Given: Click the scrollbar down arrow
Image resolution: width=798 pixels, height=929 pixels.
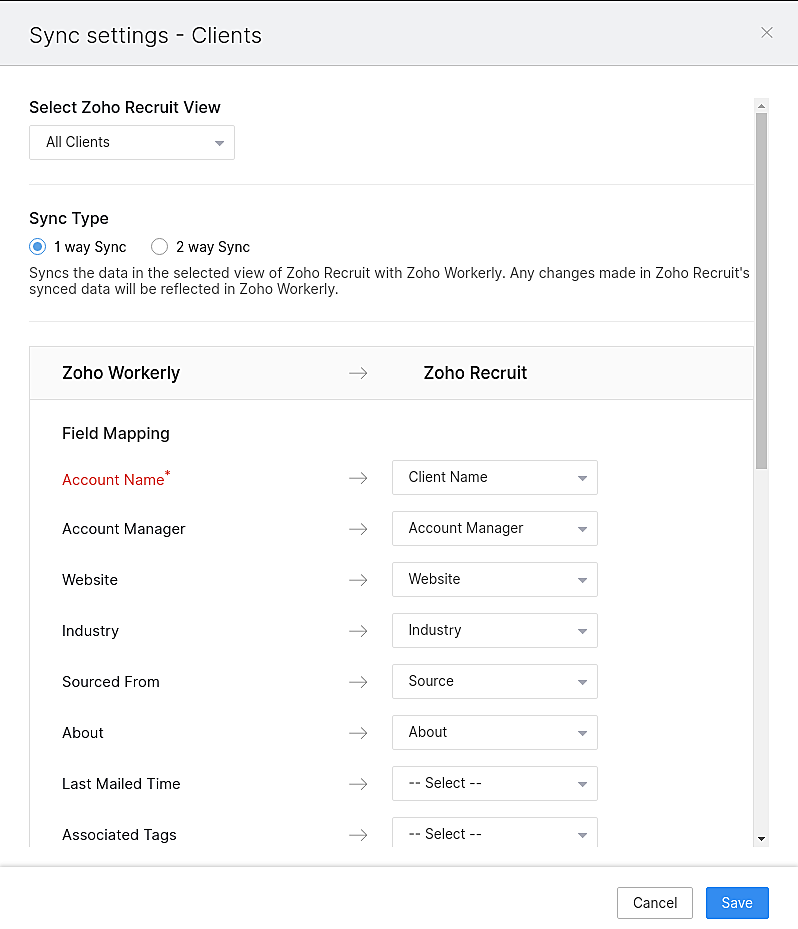Looking at the screenshot, I should click(x=761, y=839).
